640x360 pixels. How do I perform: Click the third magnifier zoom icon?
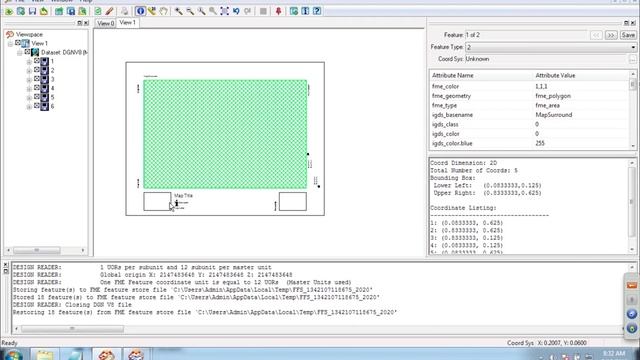[x=202, y=11]
